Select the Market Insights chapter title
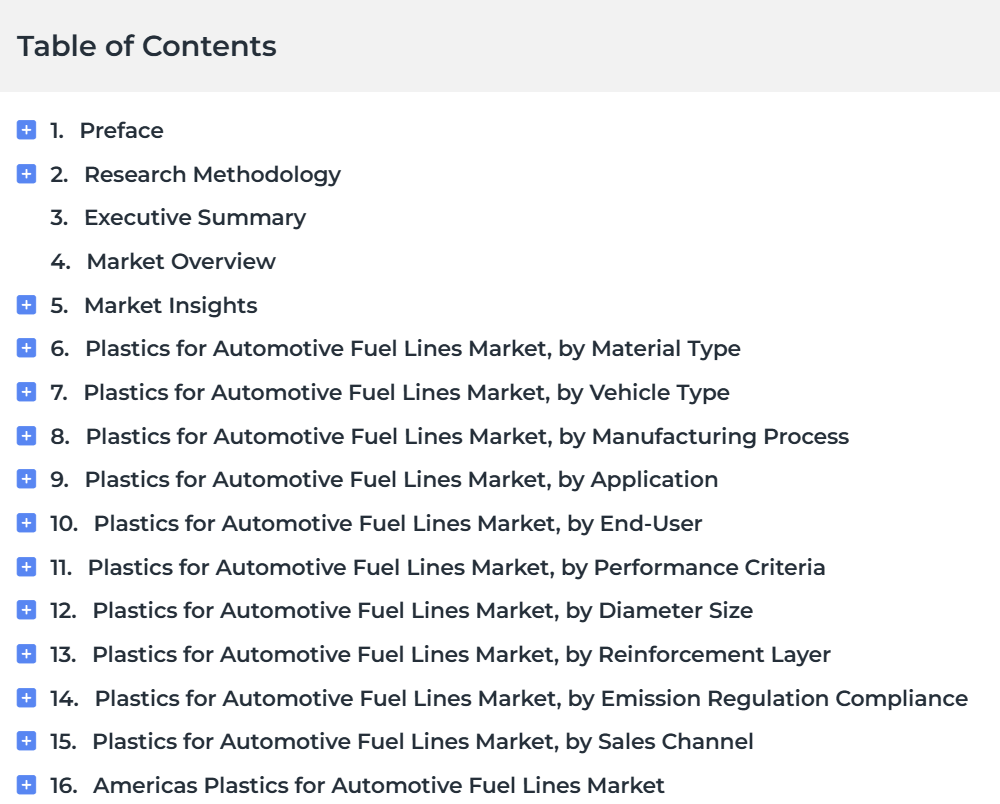This screenshot has height=804, width=1000. (x=170, y=306)
